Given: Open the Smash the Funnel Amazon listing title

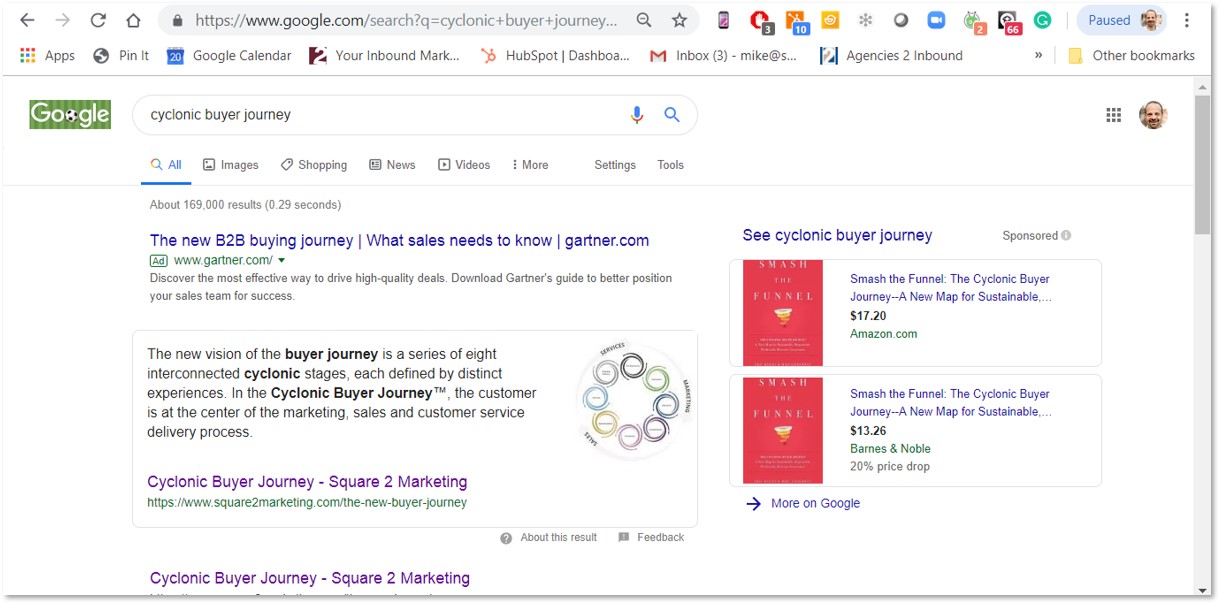Looking at the screenshot, I should tap(950, 288).
